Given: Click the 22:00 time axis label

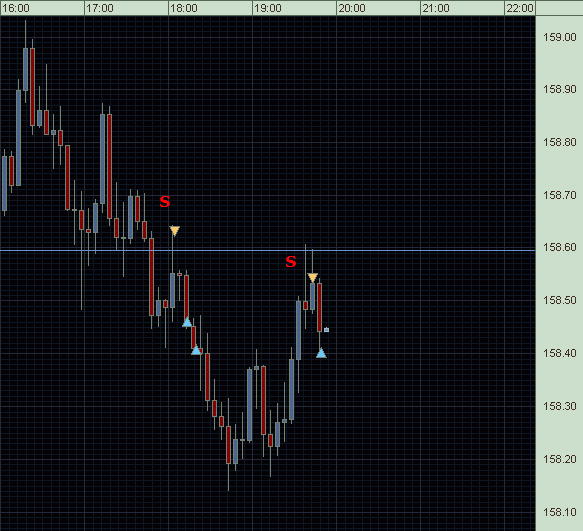Looking at the screenshot, I should point(520,8).
